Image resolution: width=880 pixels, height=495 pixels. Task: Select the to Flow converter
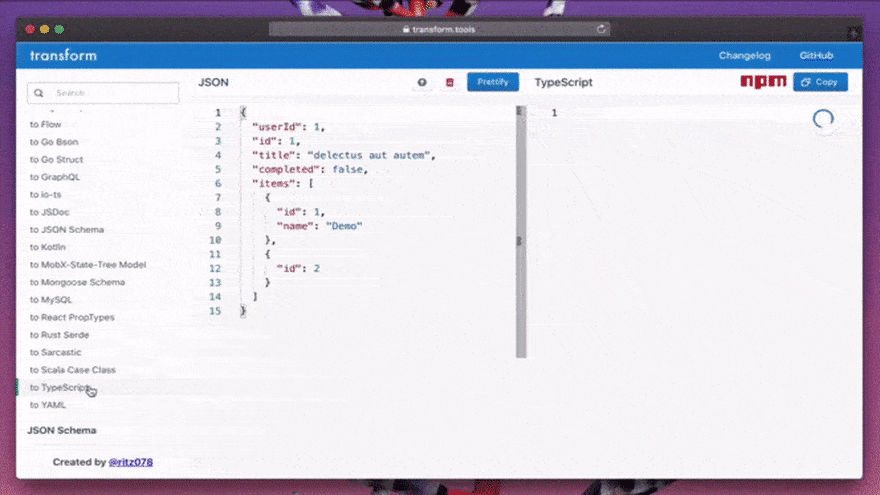pos(45,125)
